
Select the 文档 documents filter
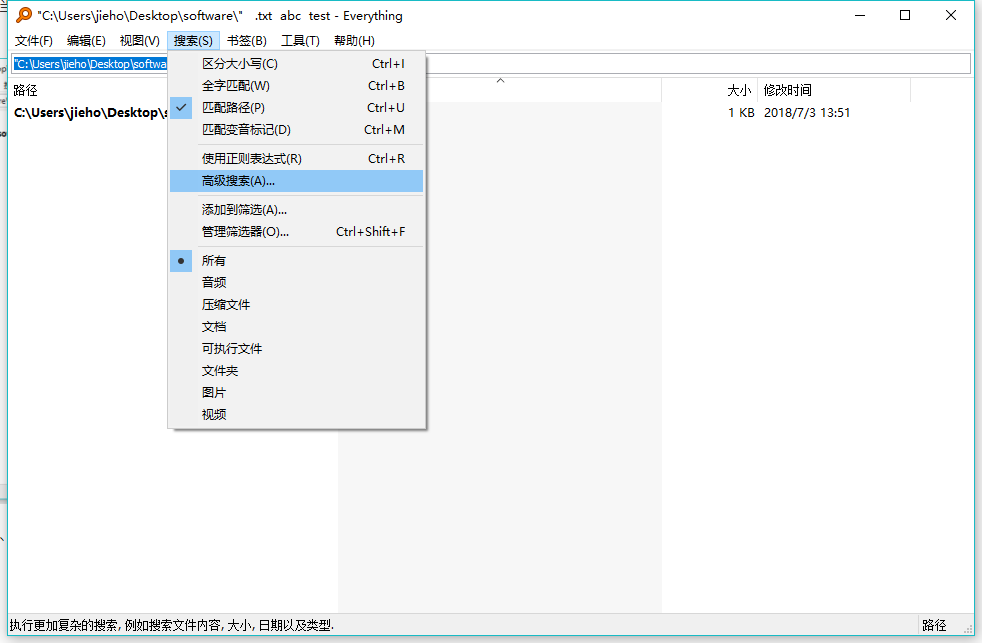pos(213,326)
